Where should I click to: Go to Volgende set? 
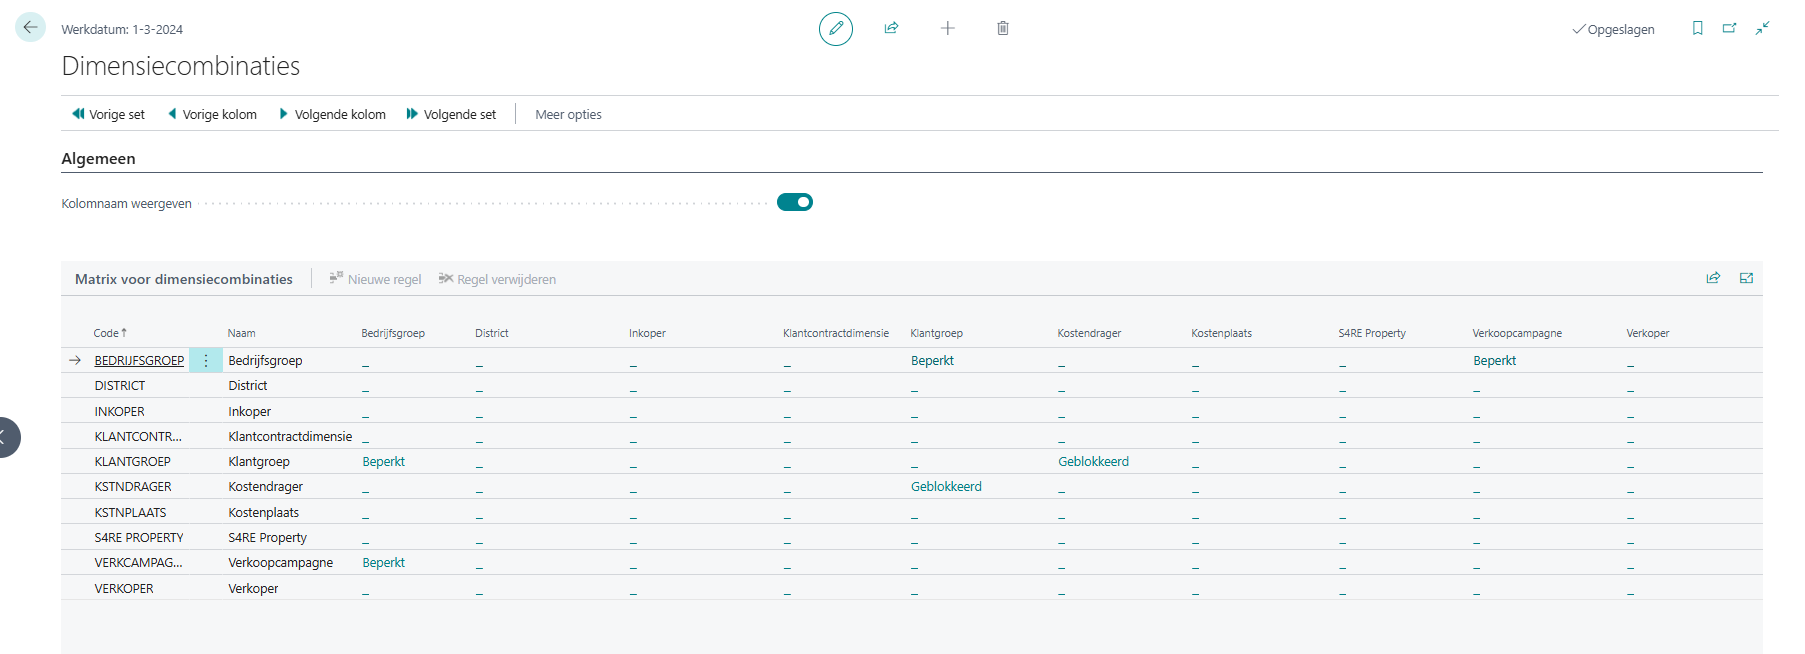click(451, 114)
